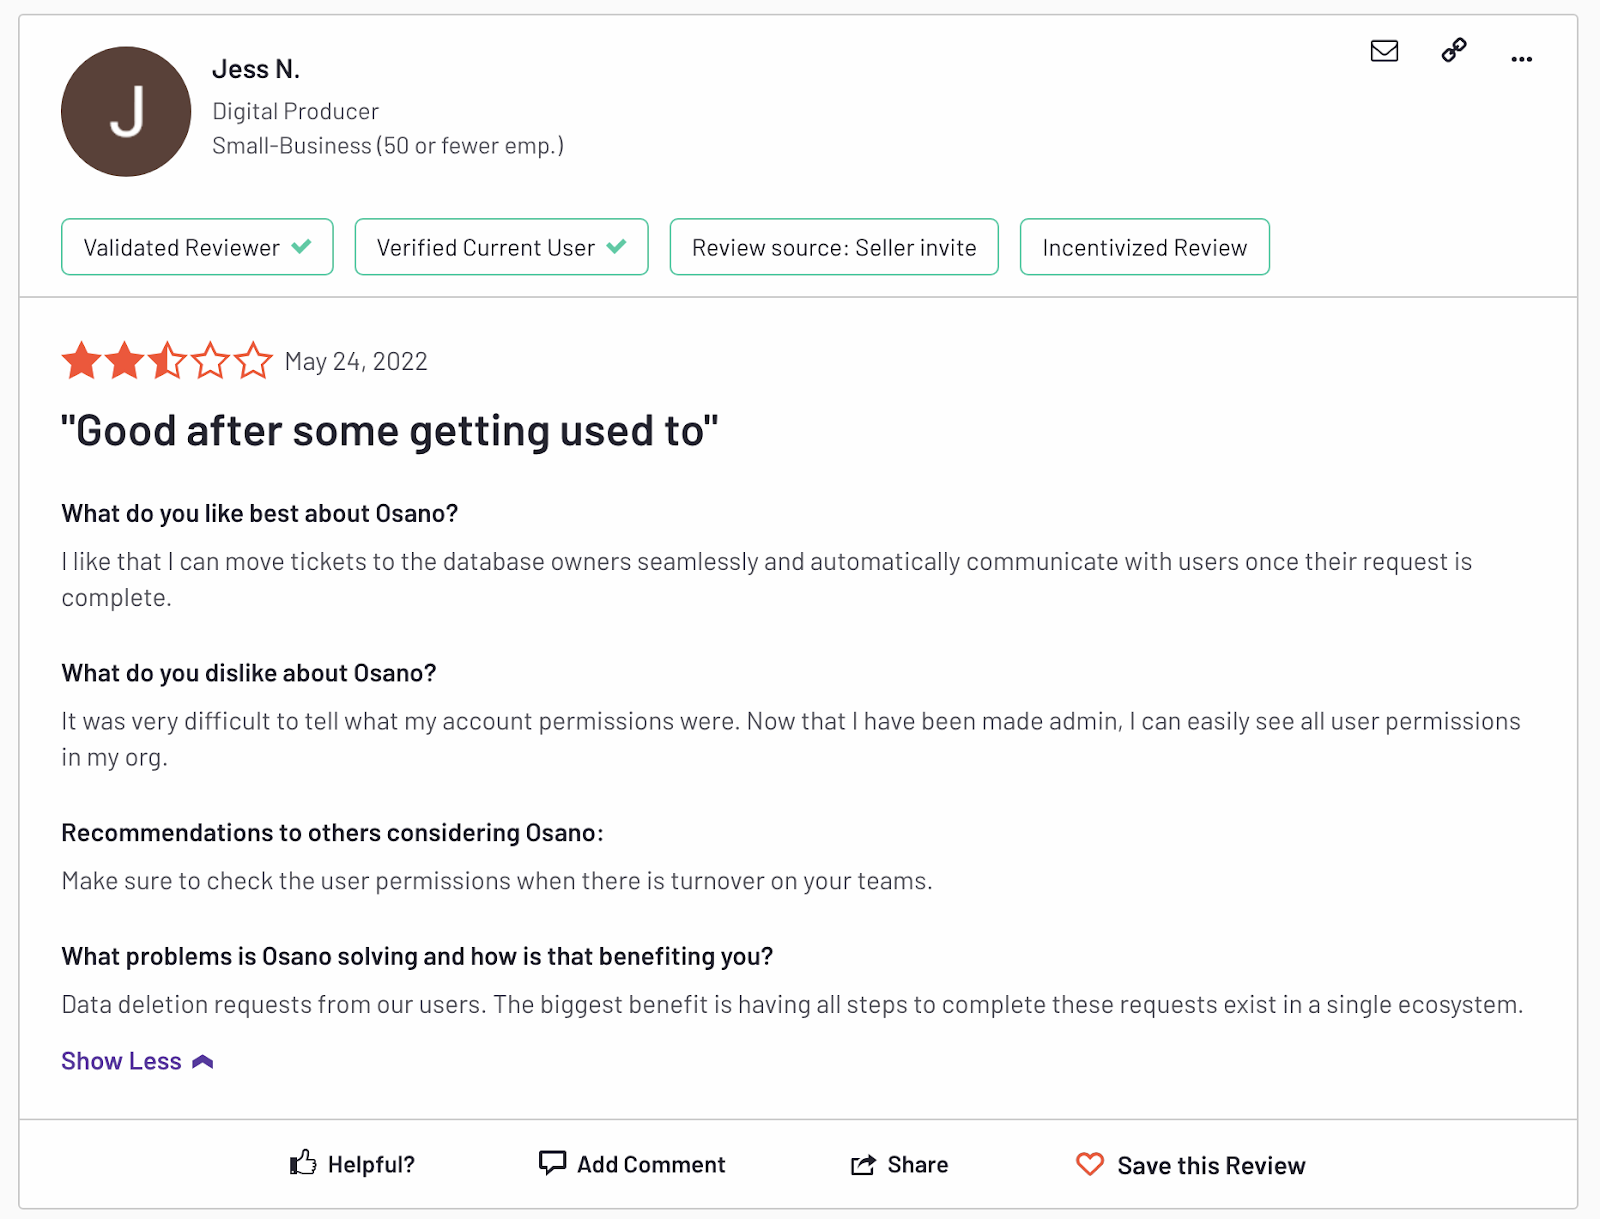The image size is (1600, 1219).
Task: Copy review link via chain icon
Action: pyautogui.click(x=1454, y=50)
